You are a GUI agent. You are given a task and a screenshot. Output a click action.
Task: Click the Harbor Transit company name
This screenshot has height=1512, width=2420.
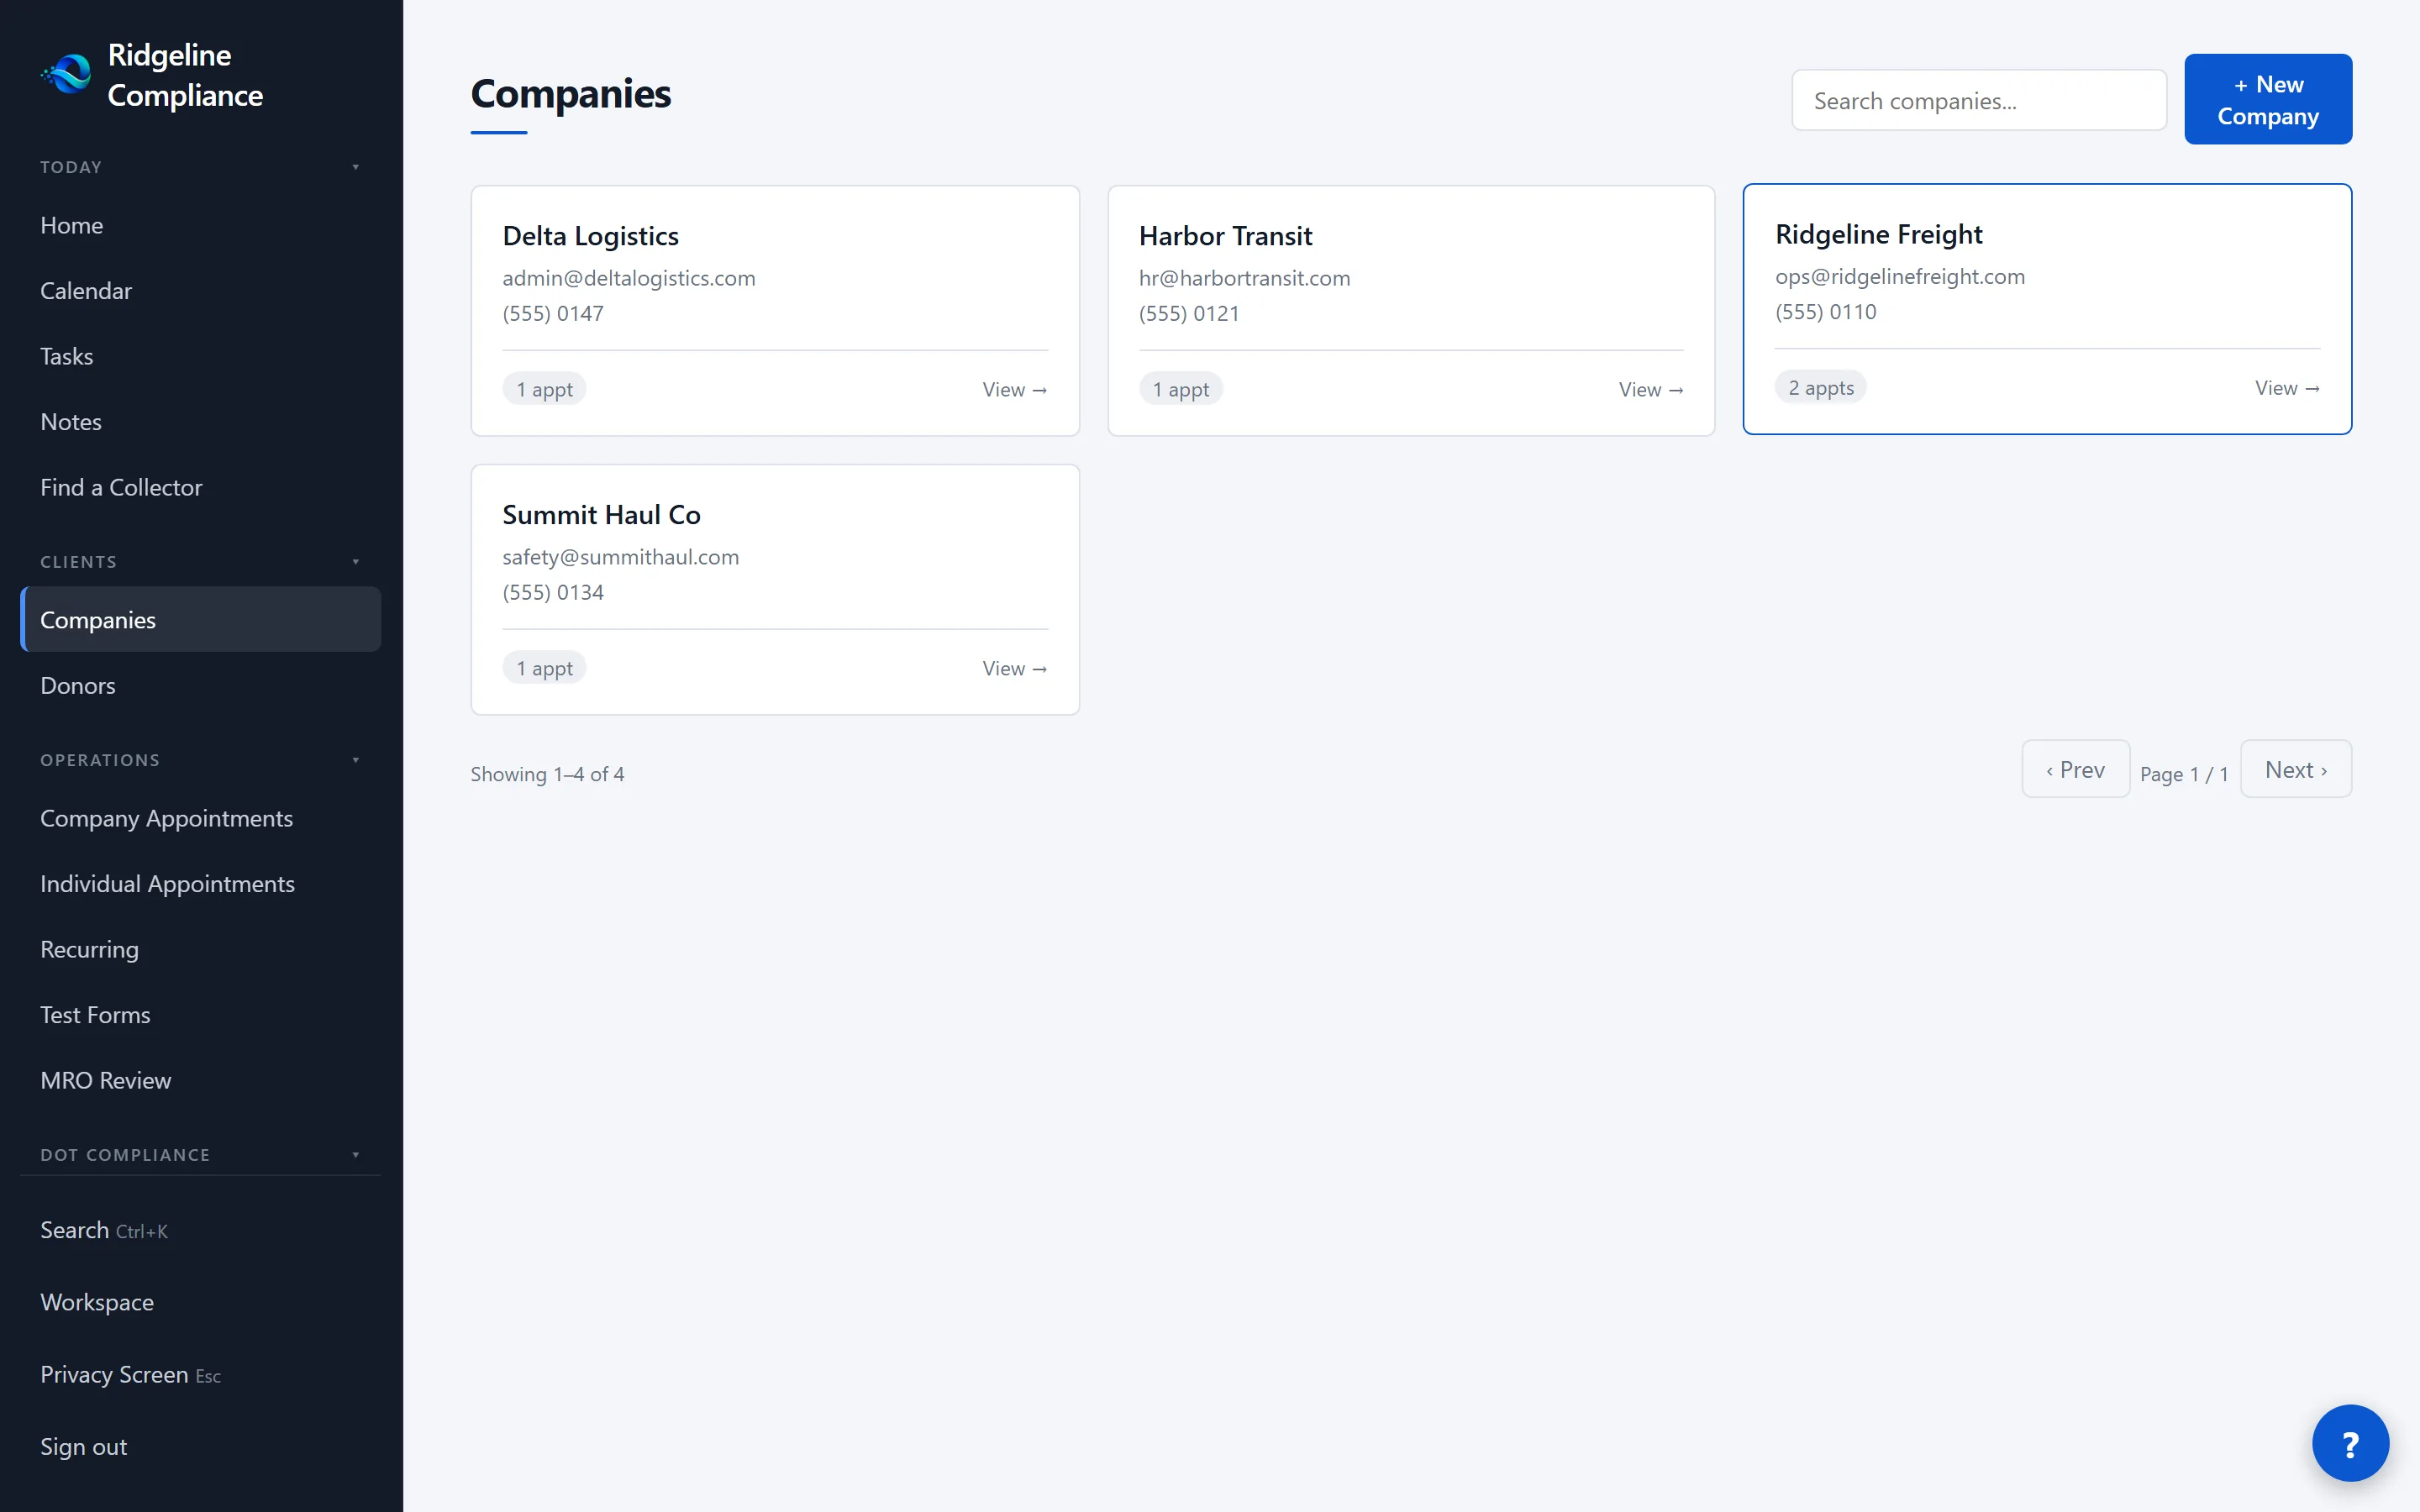[1225, 236]
